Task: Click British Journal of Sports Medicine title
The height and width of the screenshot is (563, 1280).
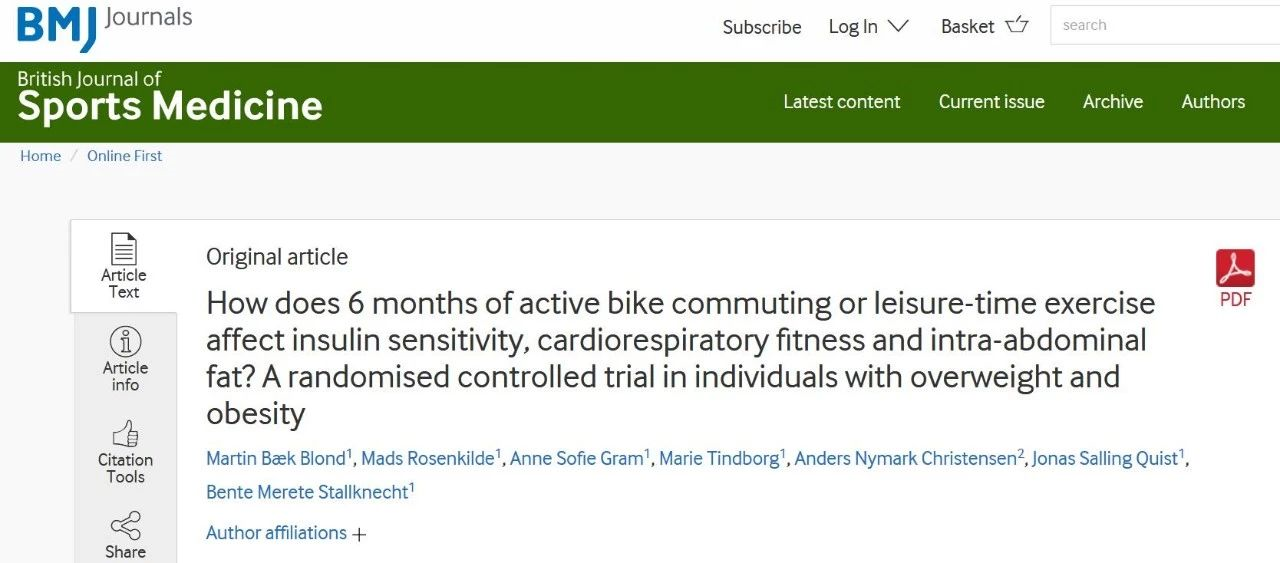Action: (170, 97)
